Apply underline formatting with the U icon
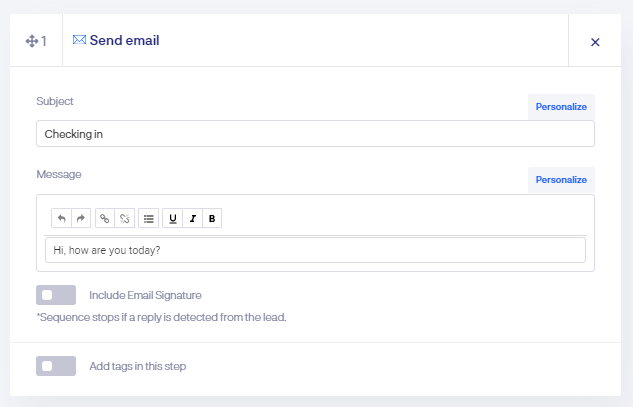The width and height of the screenshot is (633, 407). coord(173,218)
